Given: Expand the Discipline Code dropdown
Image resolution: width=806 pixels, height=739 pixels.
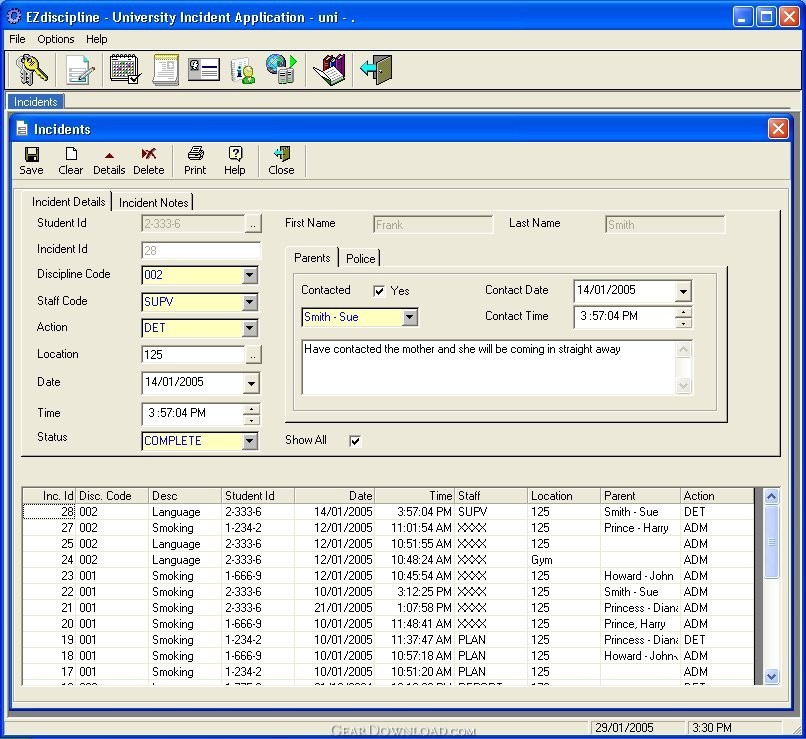Looking at the screenshot, I should 250,275.
